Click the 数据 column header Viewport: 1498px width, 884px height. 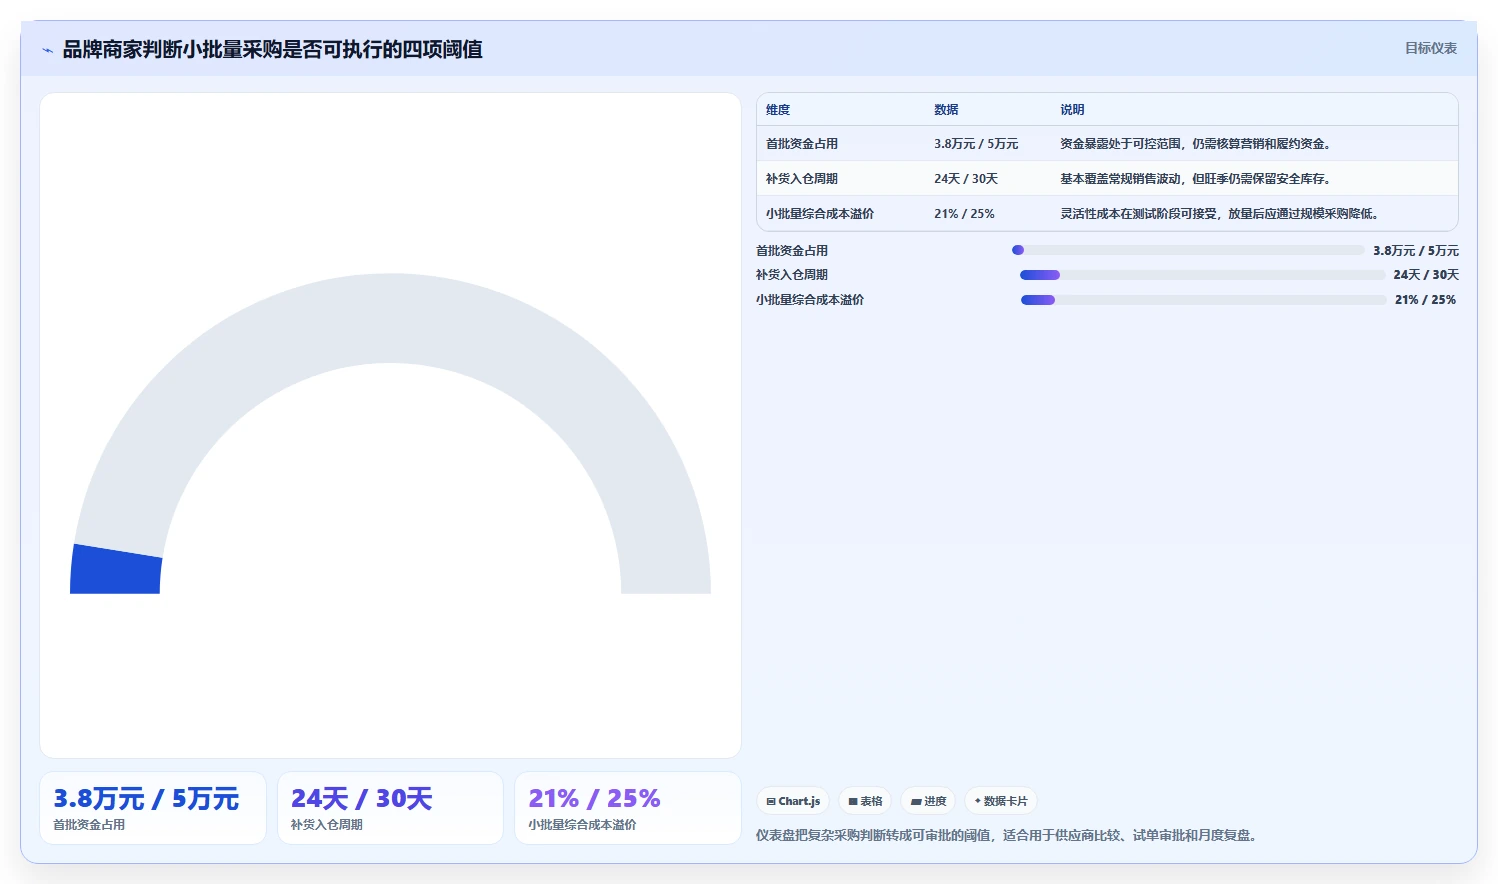point(946,110)
